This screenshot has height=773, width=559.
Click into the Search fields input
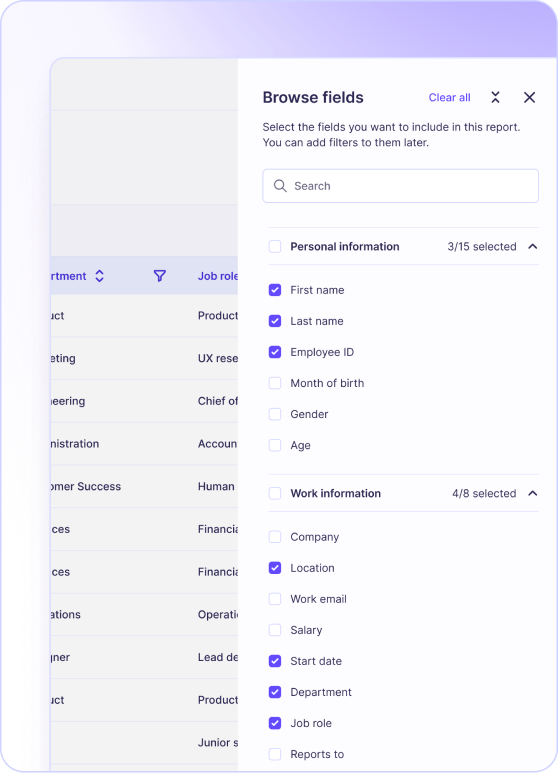[x=400, y=186]
